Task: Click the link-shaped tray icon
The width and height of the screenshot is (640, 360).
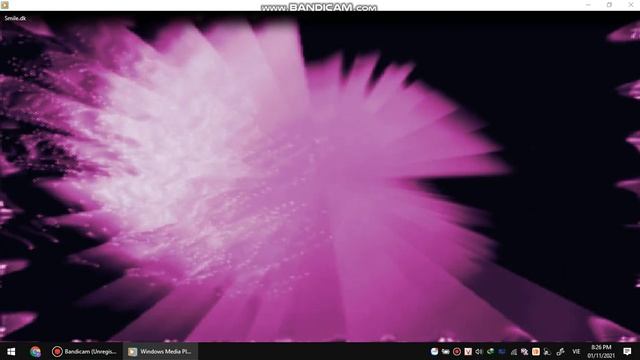Action: pos(561,351)
